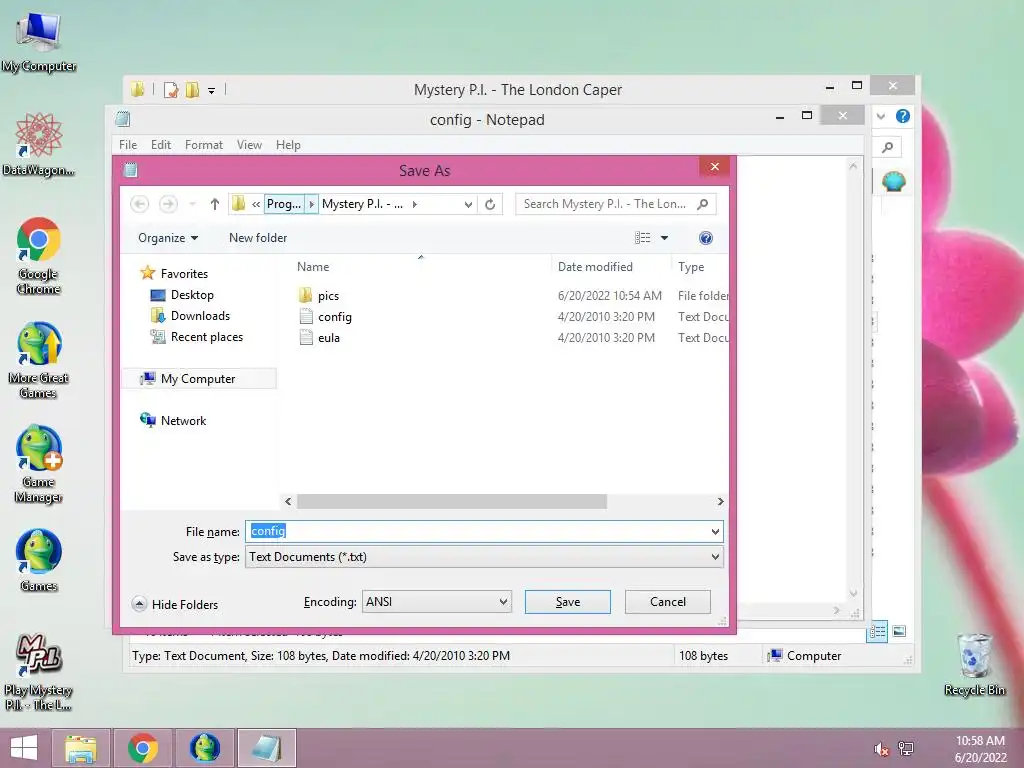The image size is (1024, 768).
Task: Open help in Explorer window
Action: click(x=903, y=116)
